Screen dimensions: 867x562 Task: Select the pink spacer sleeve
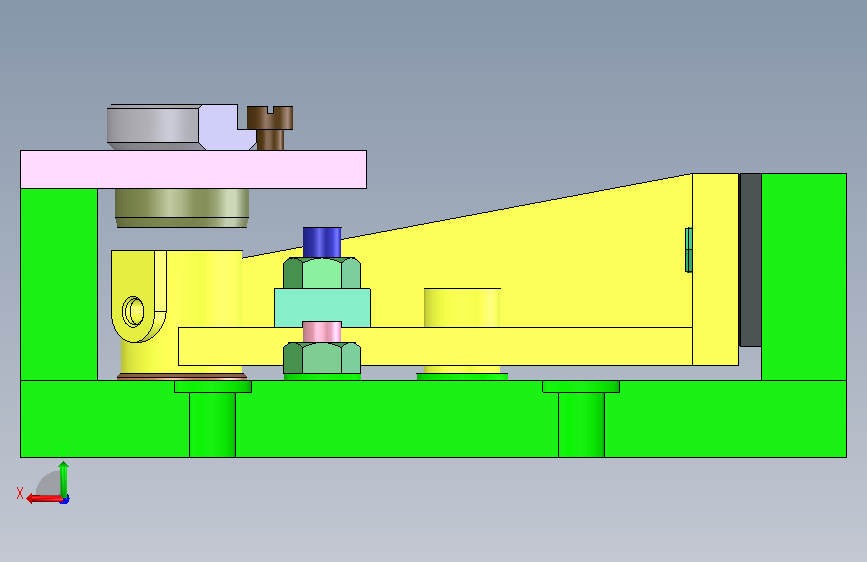point(322,332)
